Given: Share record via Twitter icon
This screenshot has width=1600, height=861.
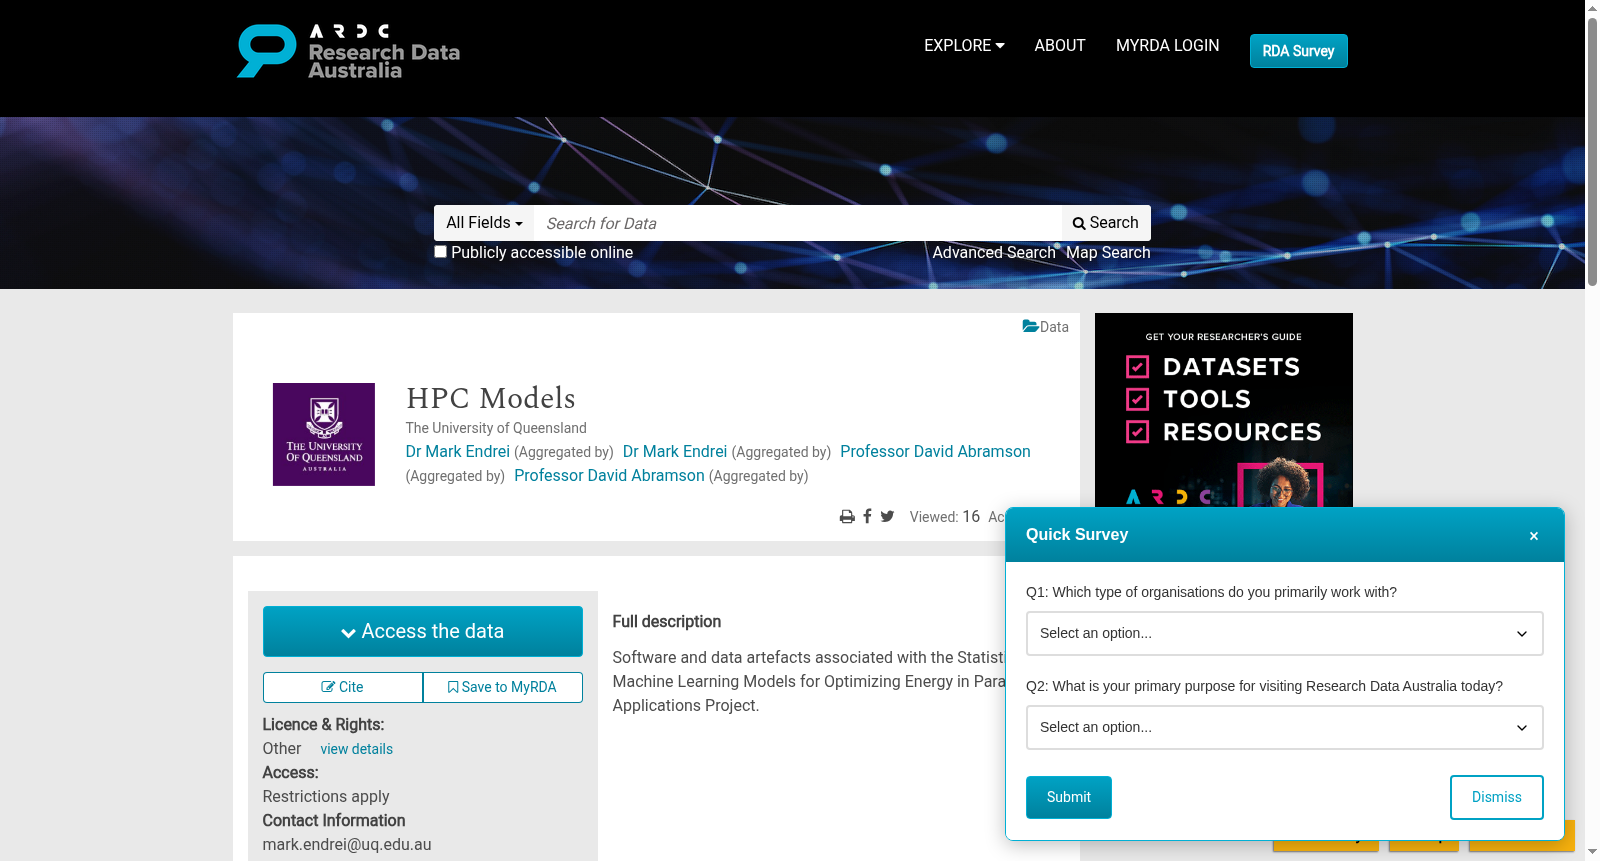Looking at the screenshot, I should pos(887,516).
